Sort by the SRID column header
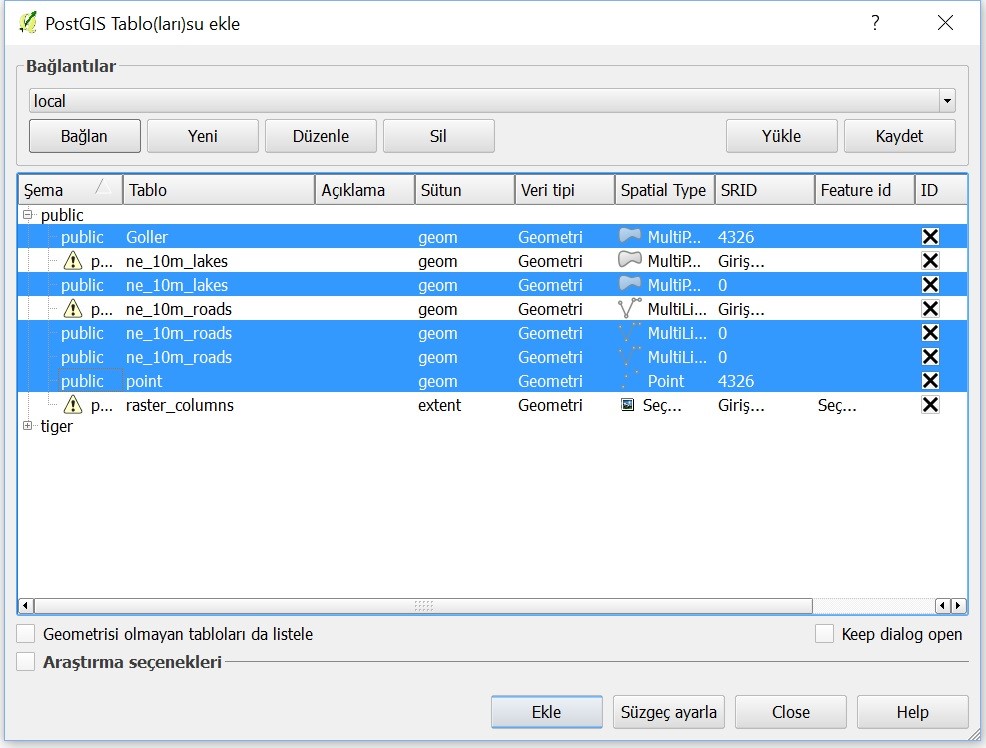This screenshot has width=986, height=748. pos(764,190)
